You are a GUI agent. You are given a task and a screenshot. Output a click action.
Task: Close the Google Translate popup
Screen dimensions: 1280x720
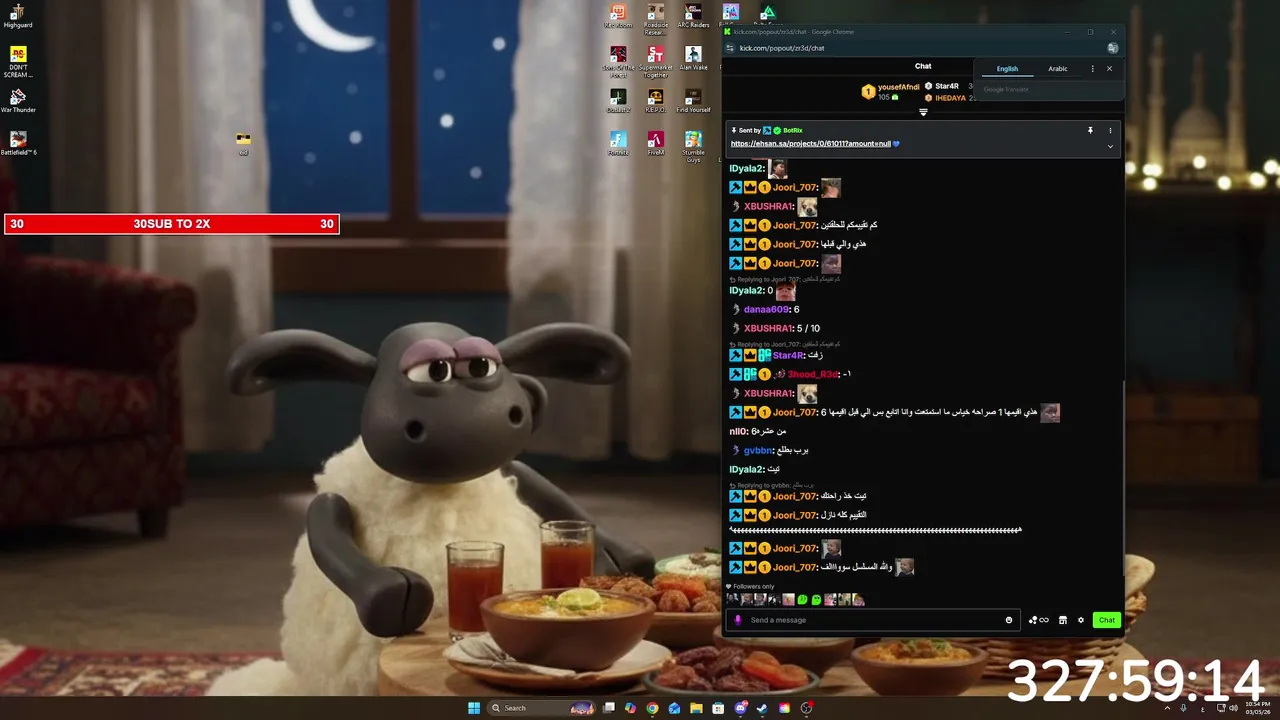coord(1109,69)
